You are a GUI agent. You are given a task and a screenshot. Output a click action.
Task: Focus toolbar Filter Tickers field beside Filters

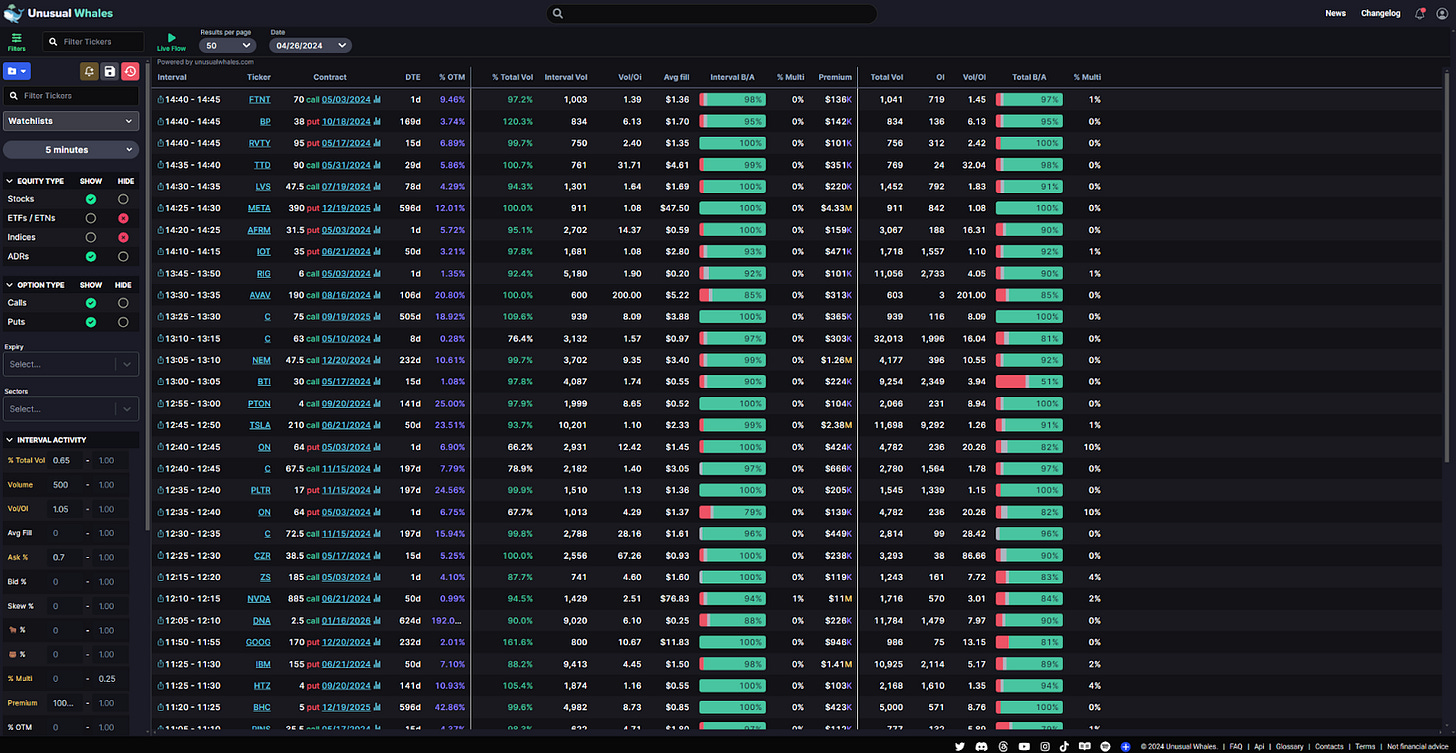click(x=93, y=42)
